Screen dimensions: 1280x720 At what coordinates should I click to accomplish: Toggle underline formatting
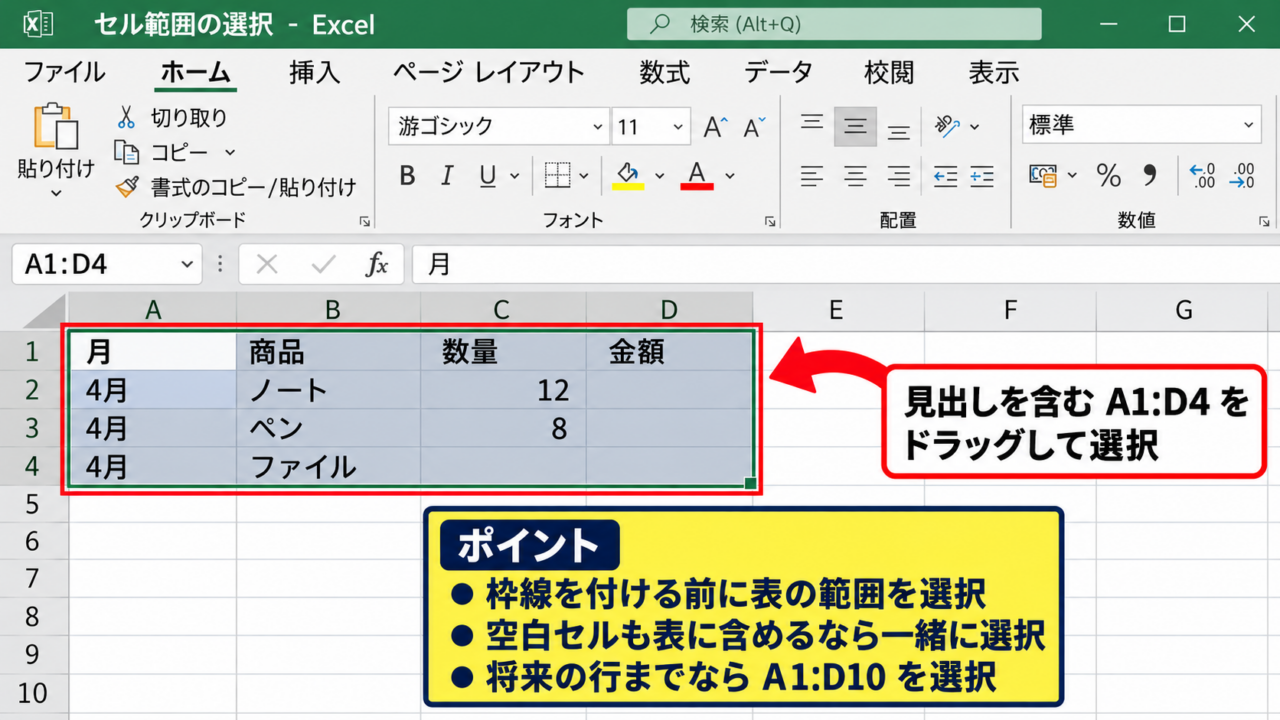(488, 176)
